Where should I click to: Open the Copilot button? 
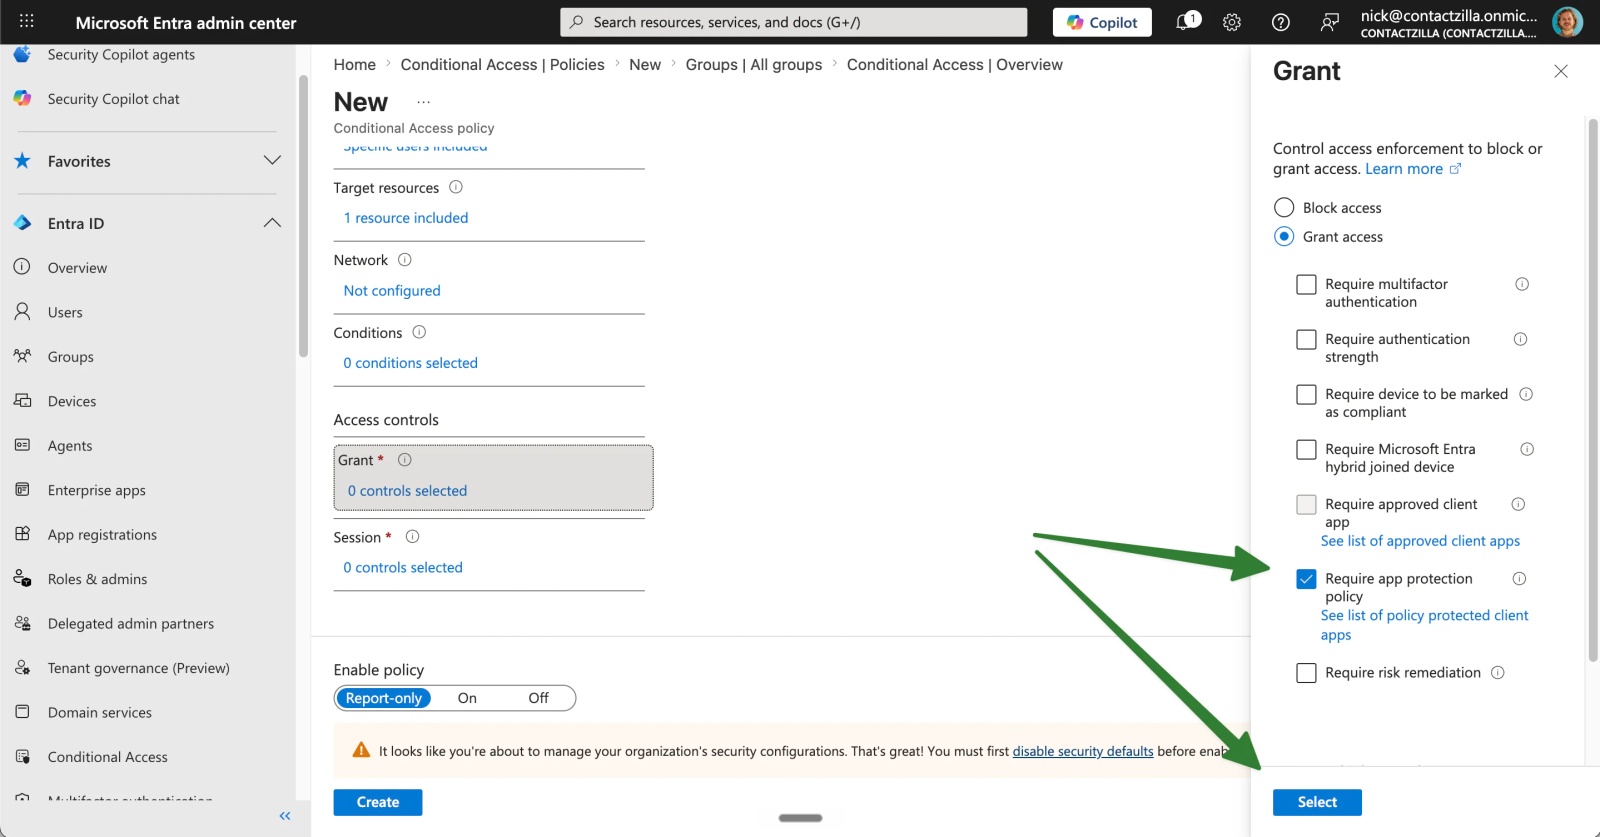[x=1102, y=22]
